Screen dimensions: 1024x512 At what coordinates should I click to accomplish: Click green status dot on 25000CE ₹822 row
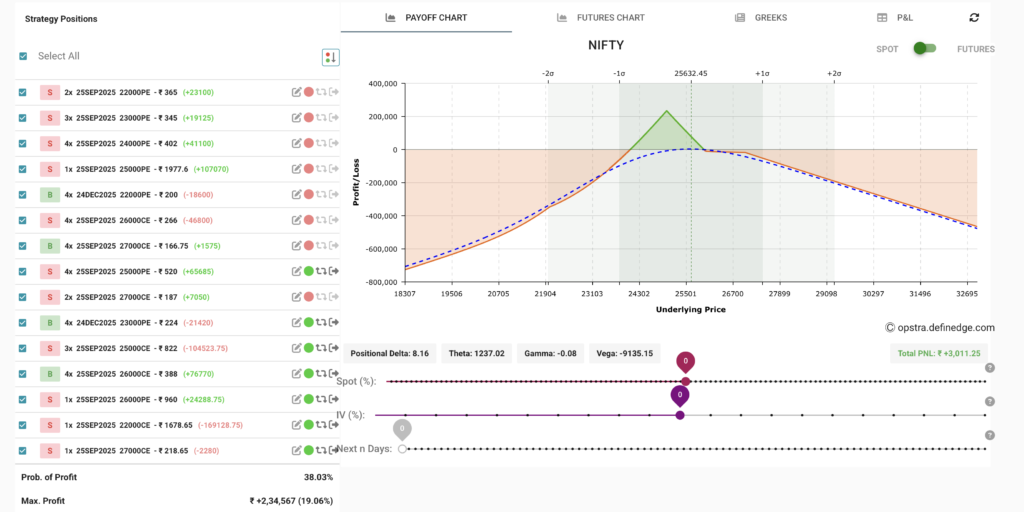tap(309, 348)
